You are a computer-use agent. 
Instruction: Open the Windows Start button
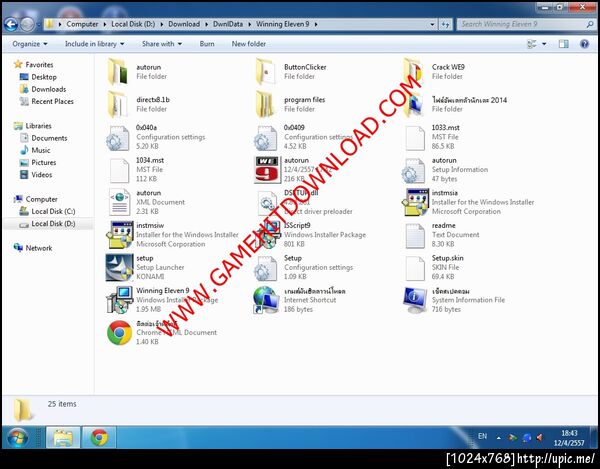[16, 437]
